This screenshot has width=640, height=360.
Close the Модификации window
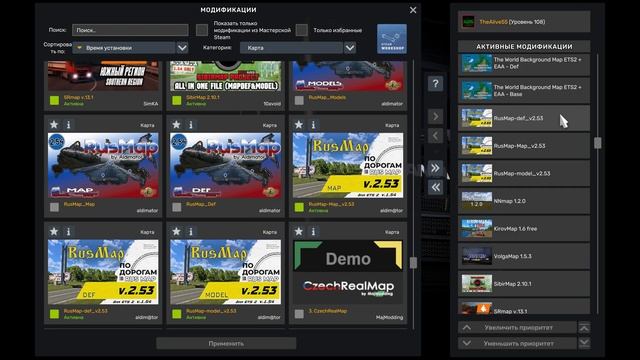tap(413, 10)
